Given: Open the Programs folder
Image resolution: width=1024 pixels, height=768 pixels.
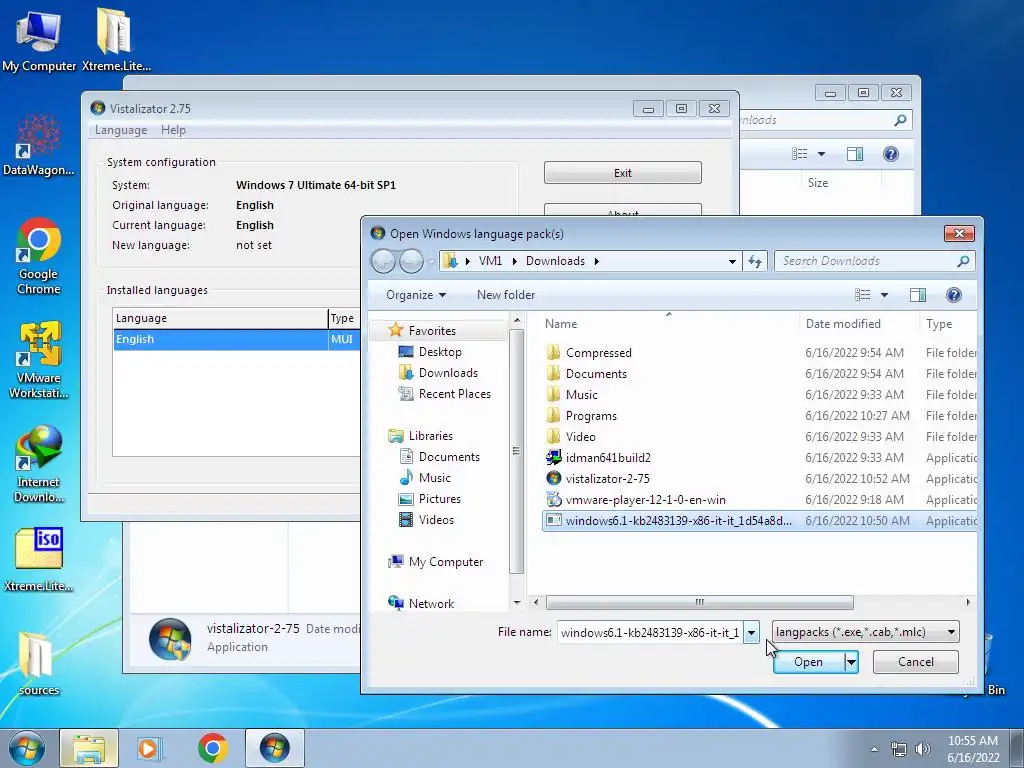Looking at the screenshot, I should click(591, 416).
